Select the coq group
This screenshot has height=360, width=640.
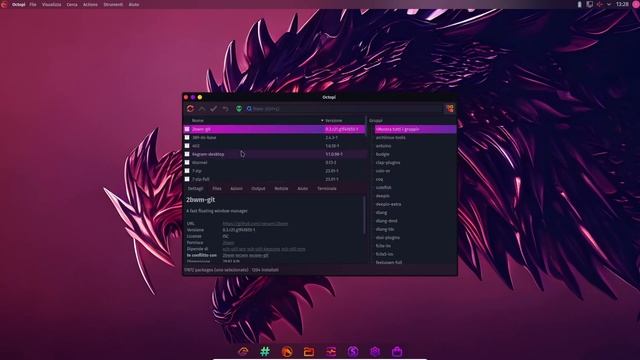coord(379,179)
